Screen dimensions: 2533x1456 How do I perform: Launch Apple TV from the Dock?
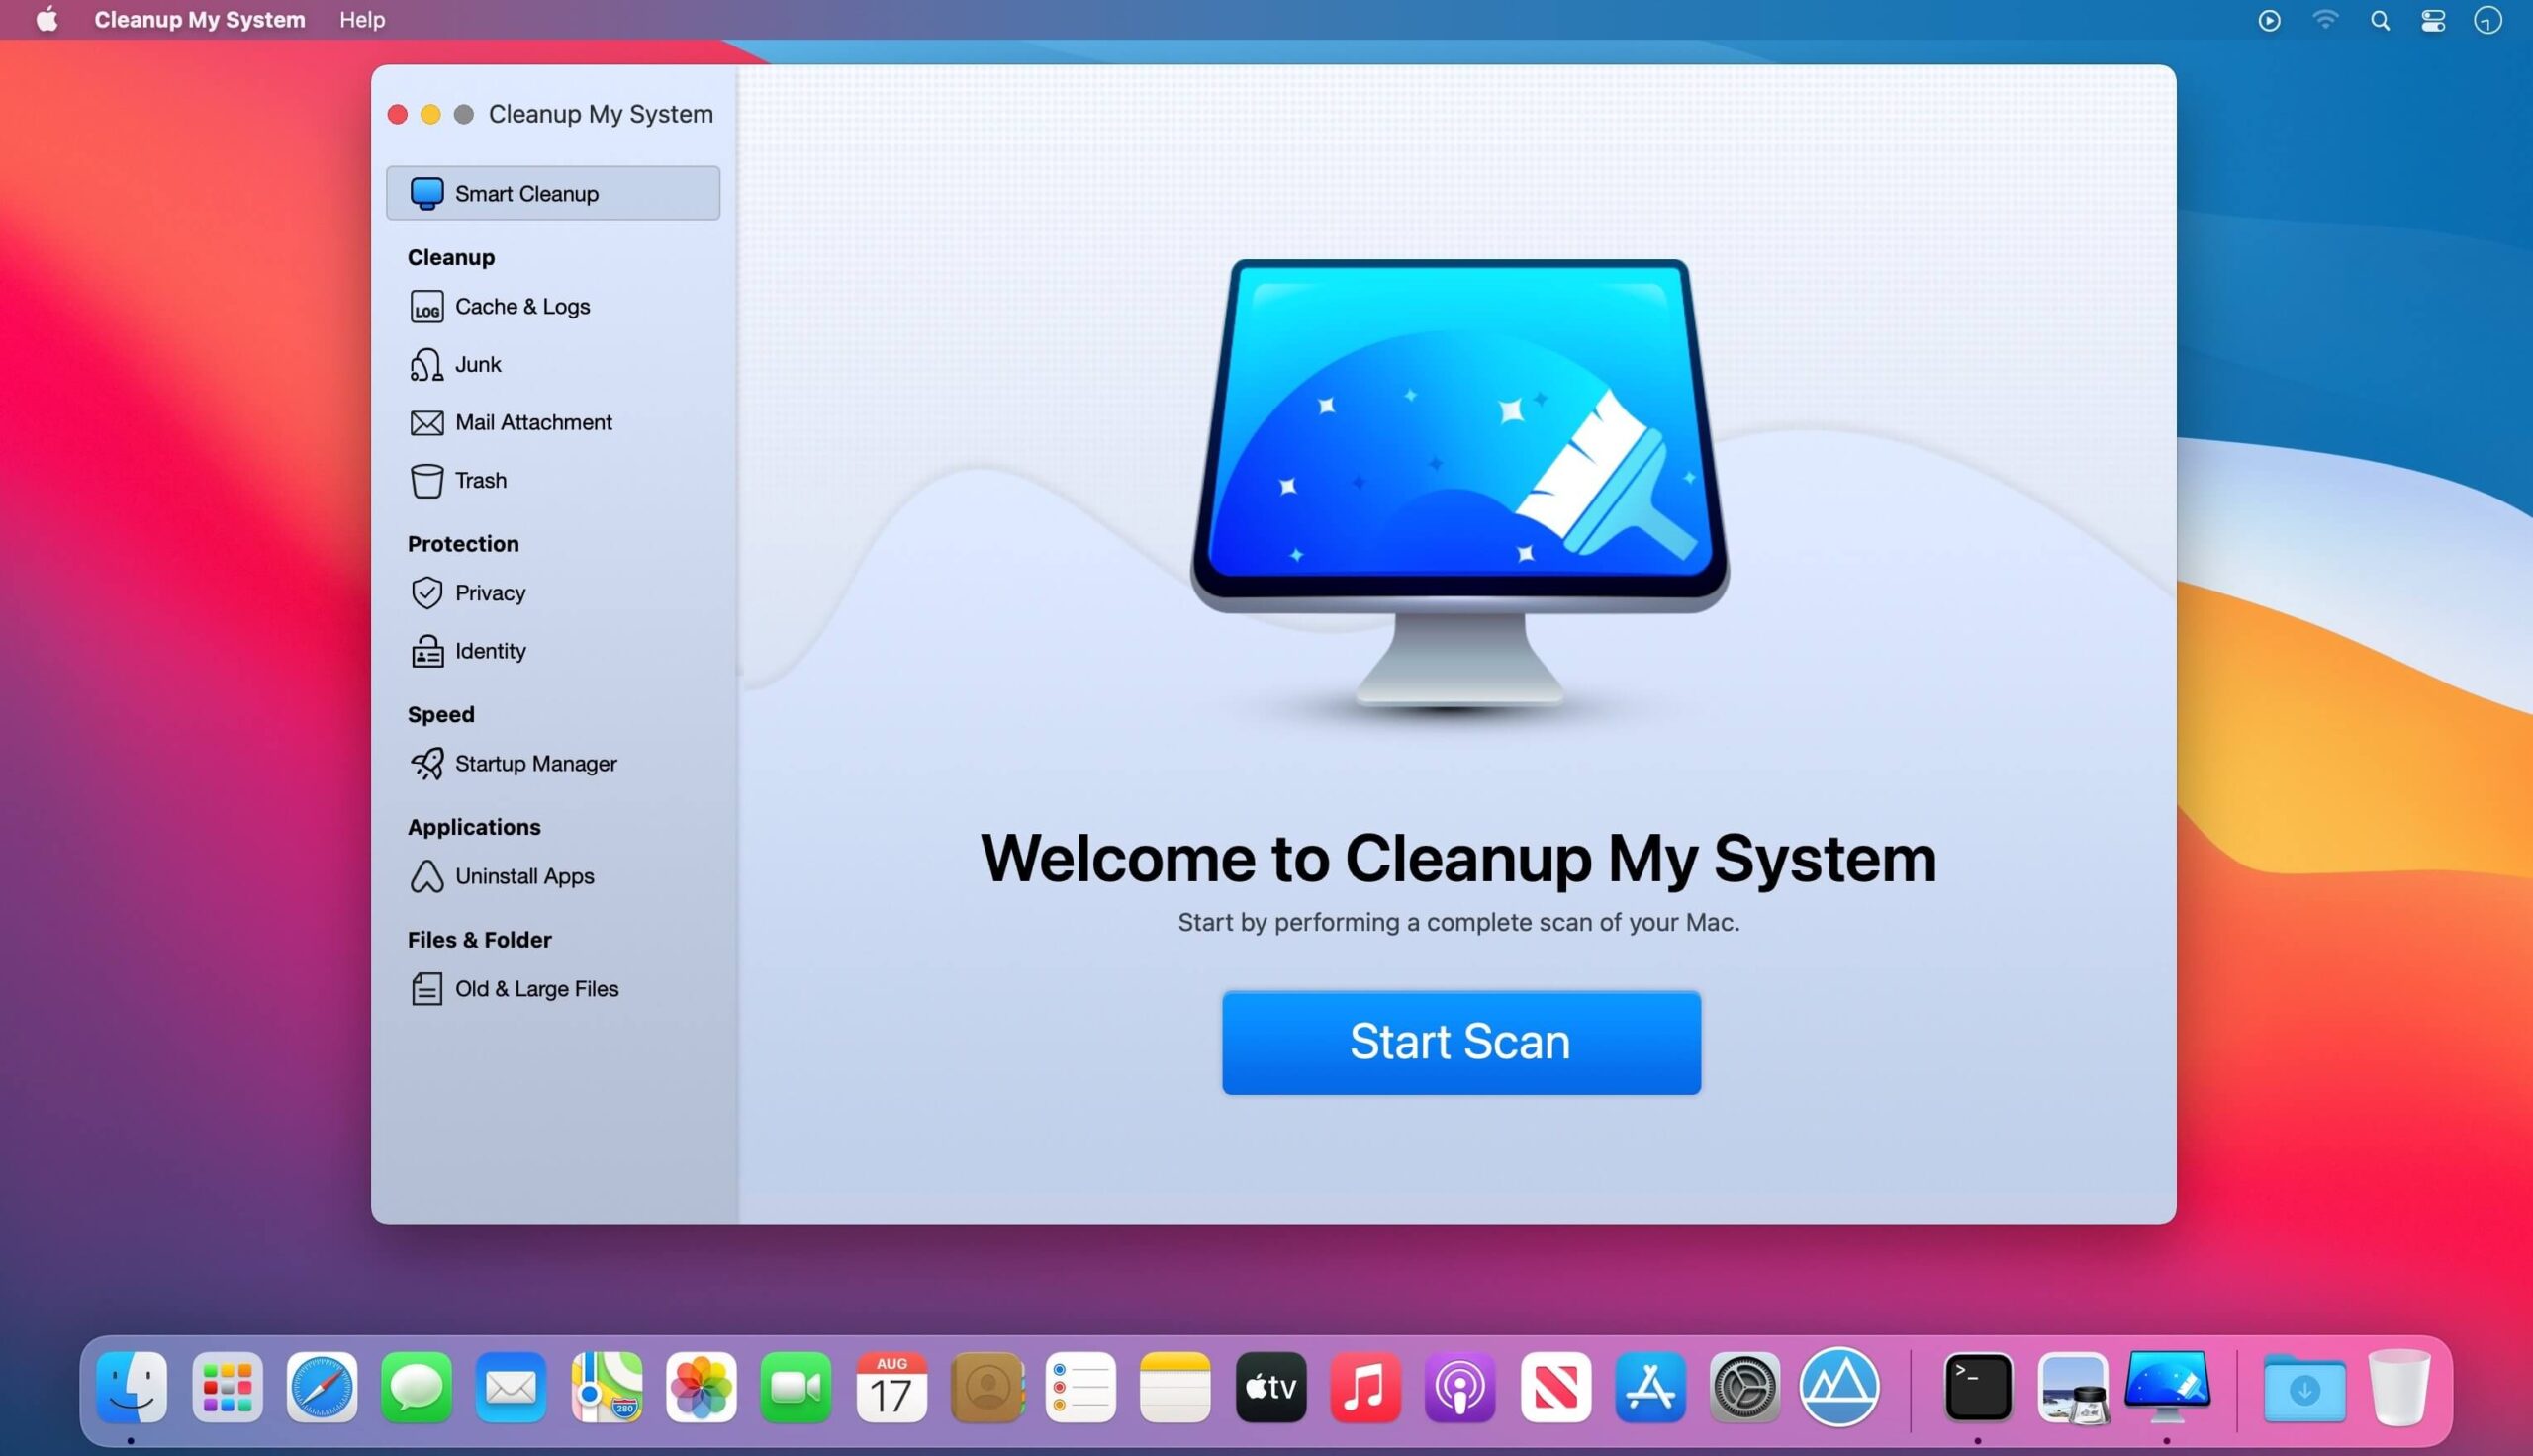1271,1388
